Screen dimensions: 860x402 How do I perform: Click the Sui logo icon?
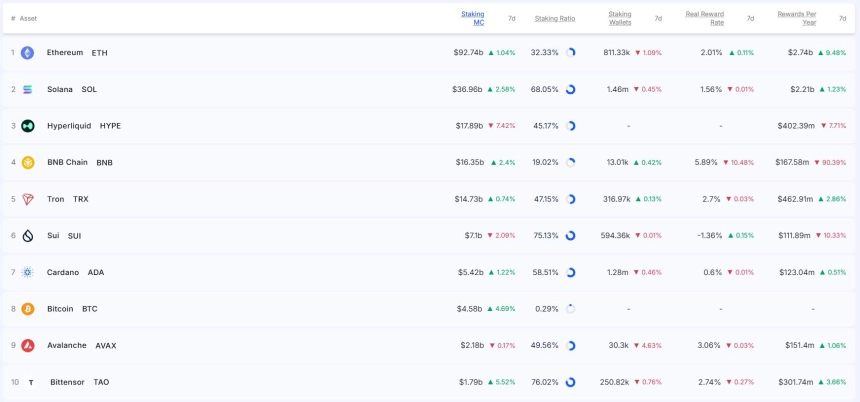27,236
